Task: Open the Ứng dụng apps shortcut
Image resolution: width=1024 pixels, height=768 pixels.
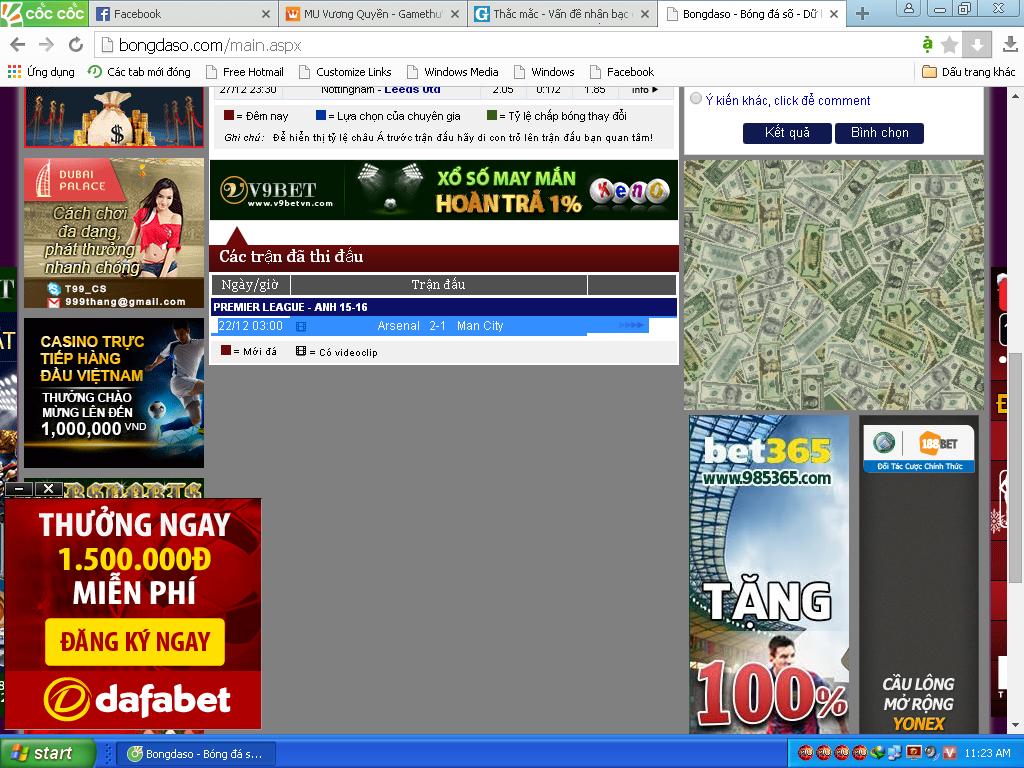Action: coord(41,72)
